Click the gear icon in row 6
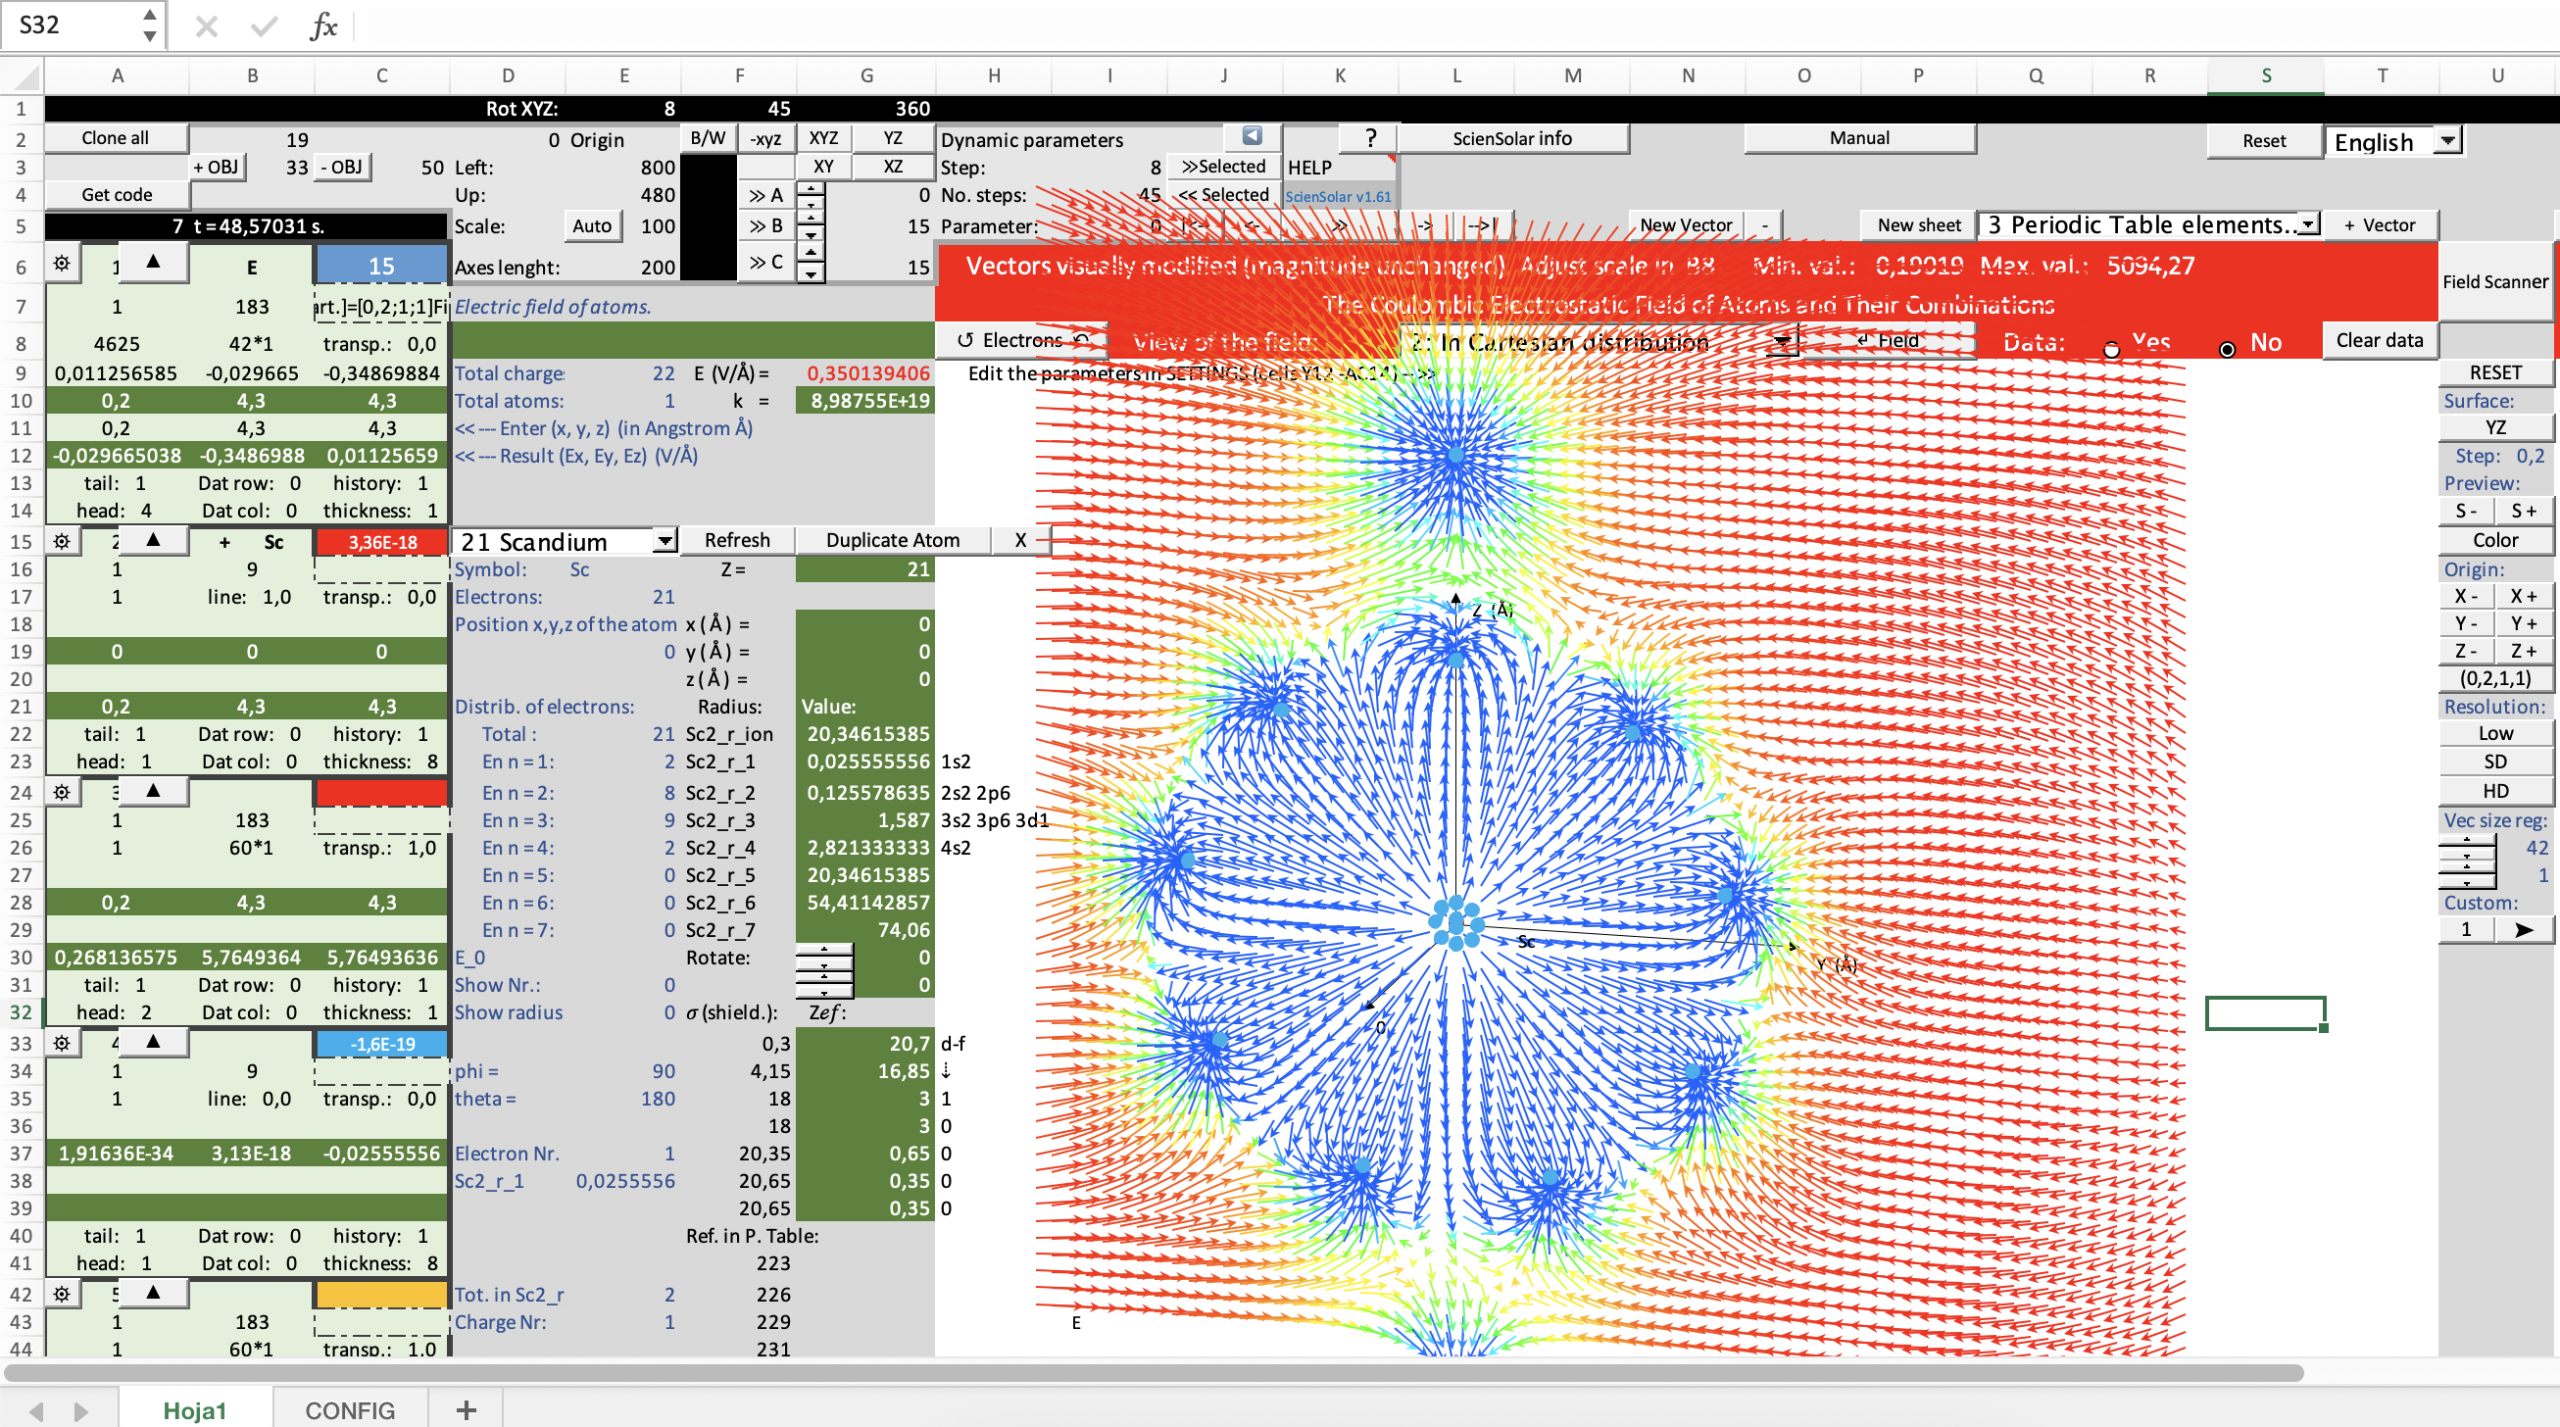This screenshot has height=1427, width=2560. pos(62,264)
